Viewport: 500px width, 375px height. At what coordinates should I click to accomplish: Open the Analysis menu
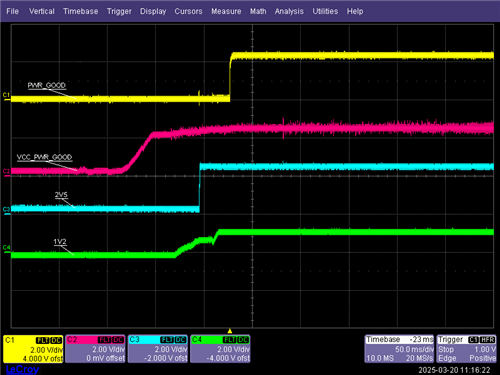[x=289, y=11]
